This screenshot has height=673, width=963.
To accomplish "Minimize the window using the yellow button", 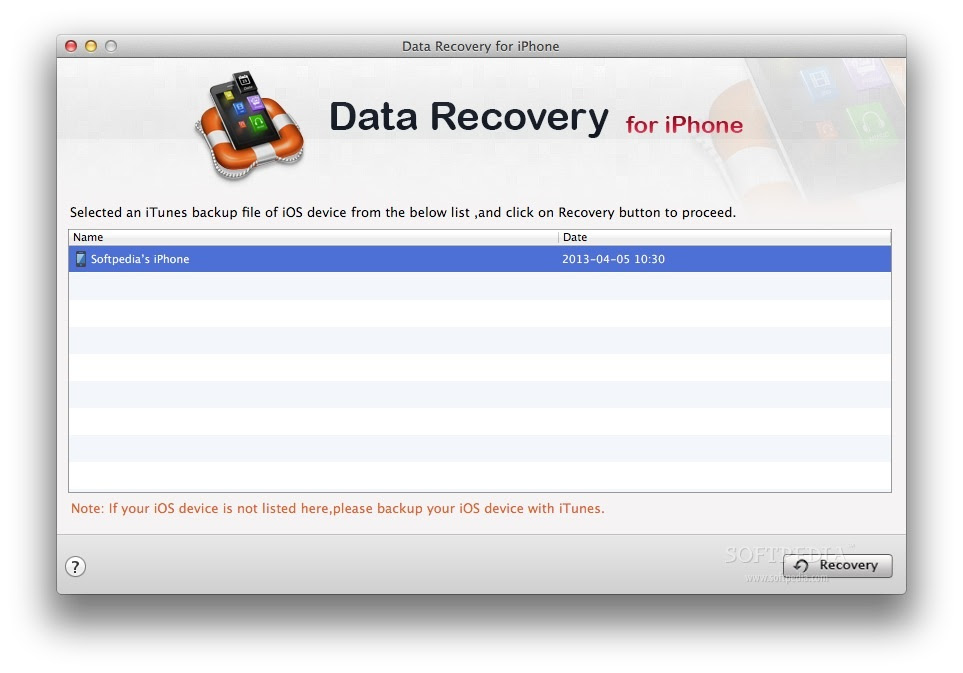I will [x=91, y=46].
